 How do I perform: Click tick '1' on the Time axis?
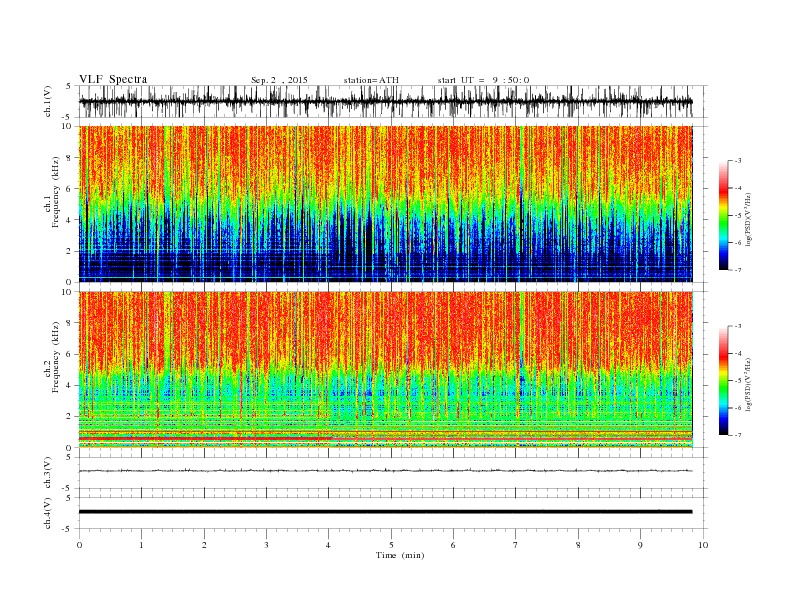141,545
